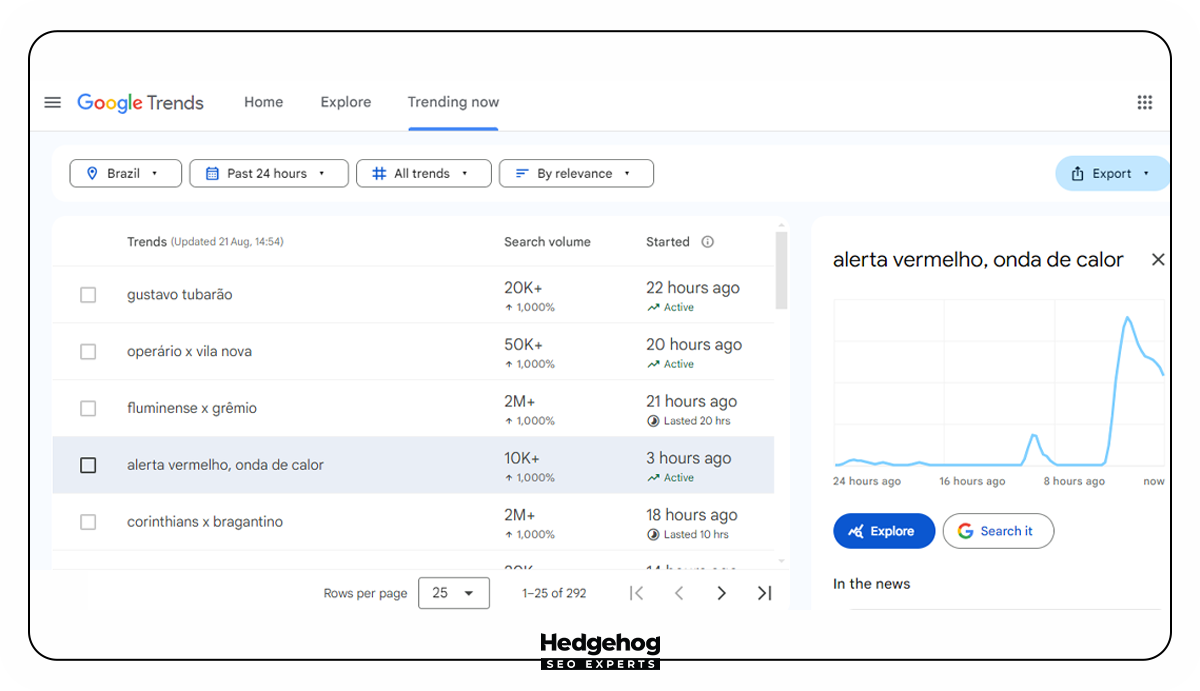
Task: Click the hash icon in All trends
Action: 379,173
